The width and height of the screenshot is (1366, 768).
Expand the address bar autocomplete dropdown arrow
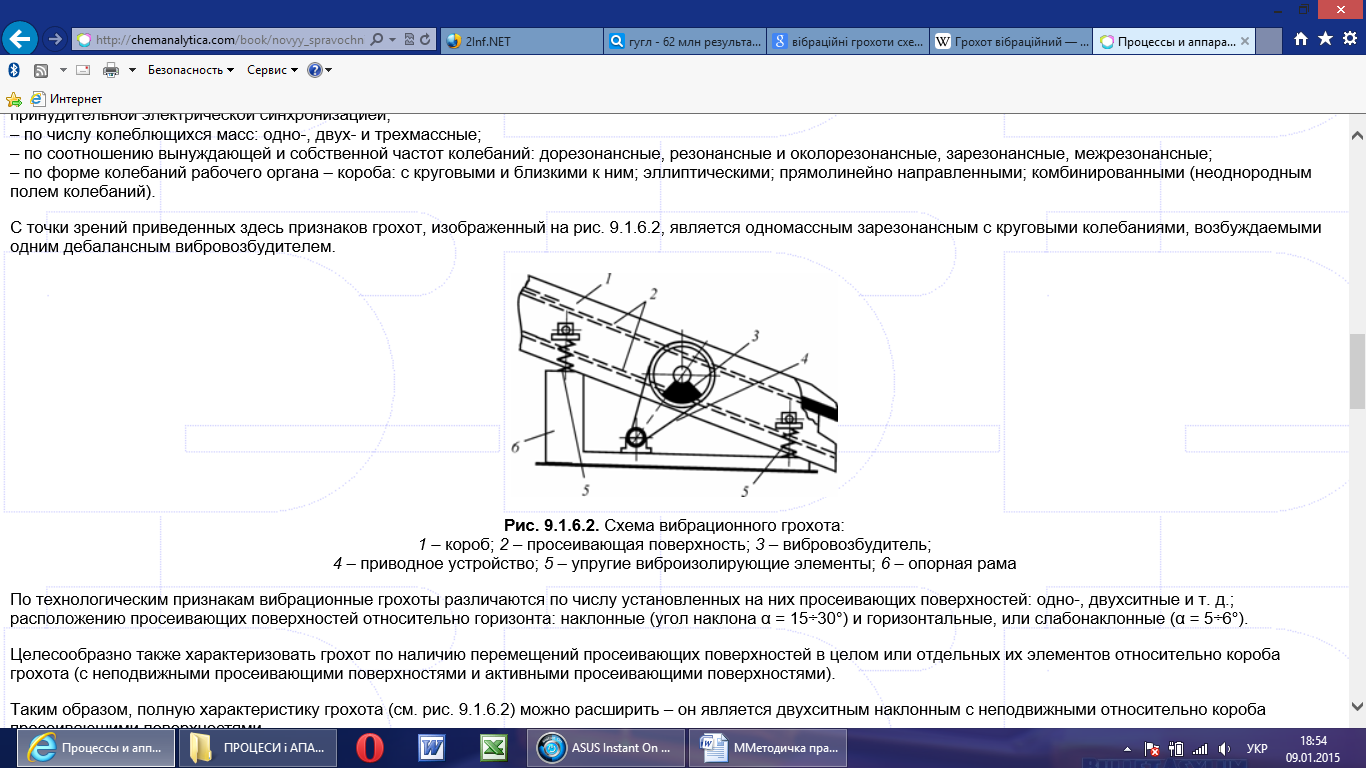pyautogui.click(x=393, y=40)
